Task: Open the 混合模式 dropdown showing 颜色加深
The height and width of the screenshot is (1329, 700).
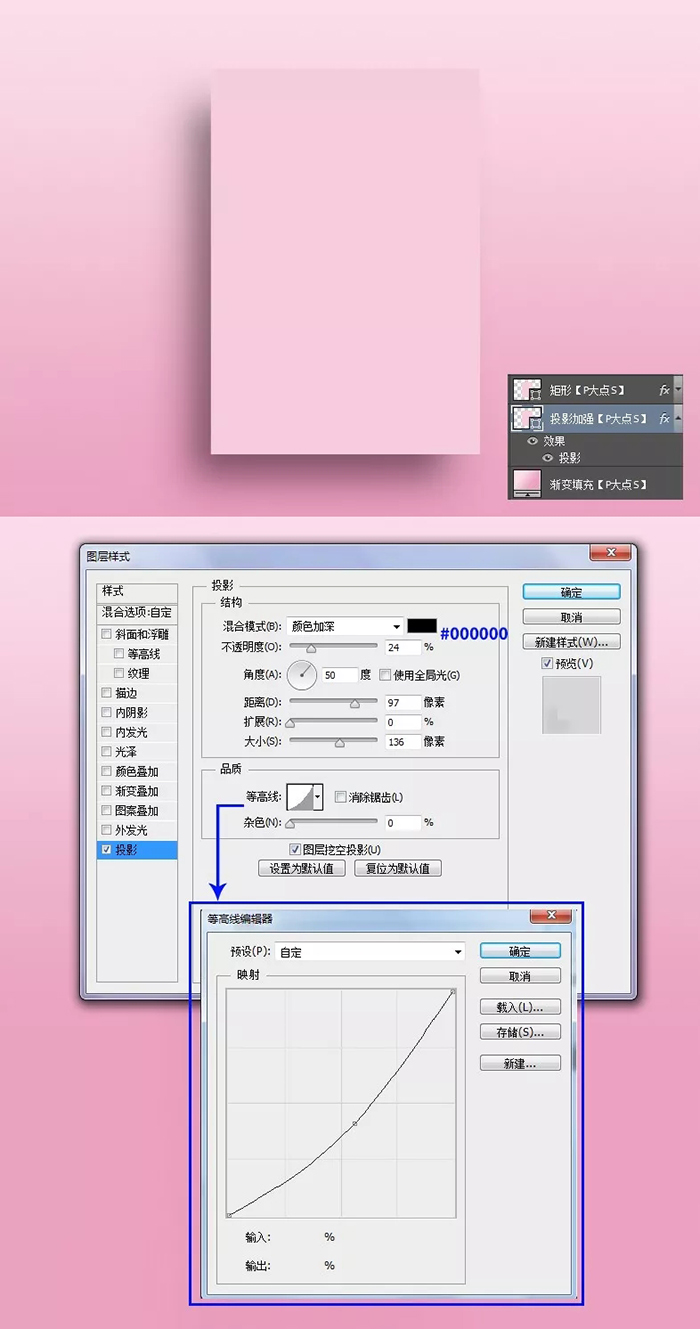Action: (x=345, y=626)
